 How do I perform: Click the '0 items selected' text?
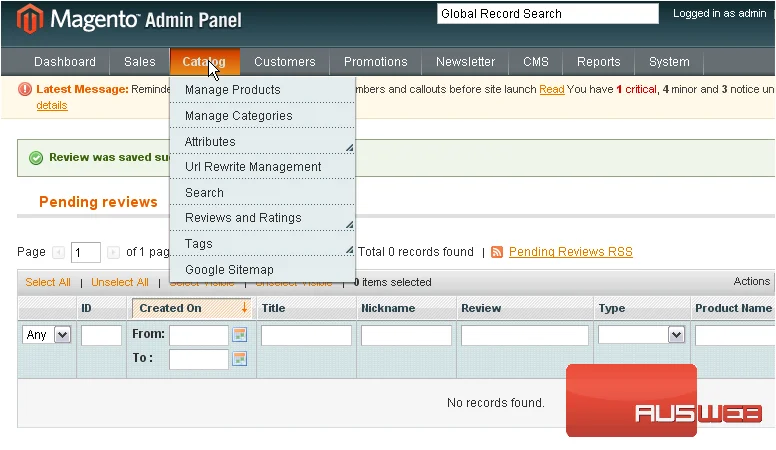[x=393, y=282]
